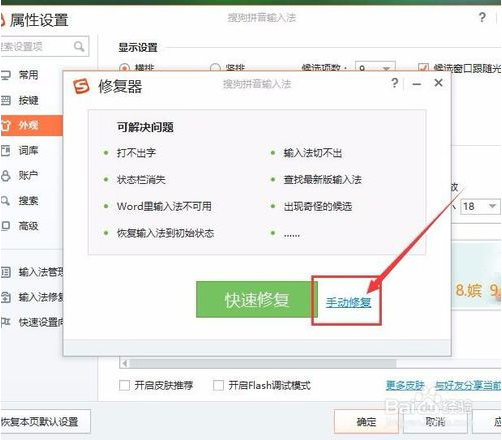Click the Word里输入法不可用 list item

[164, 206]
